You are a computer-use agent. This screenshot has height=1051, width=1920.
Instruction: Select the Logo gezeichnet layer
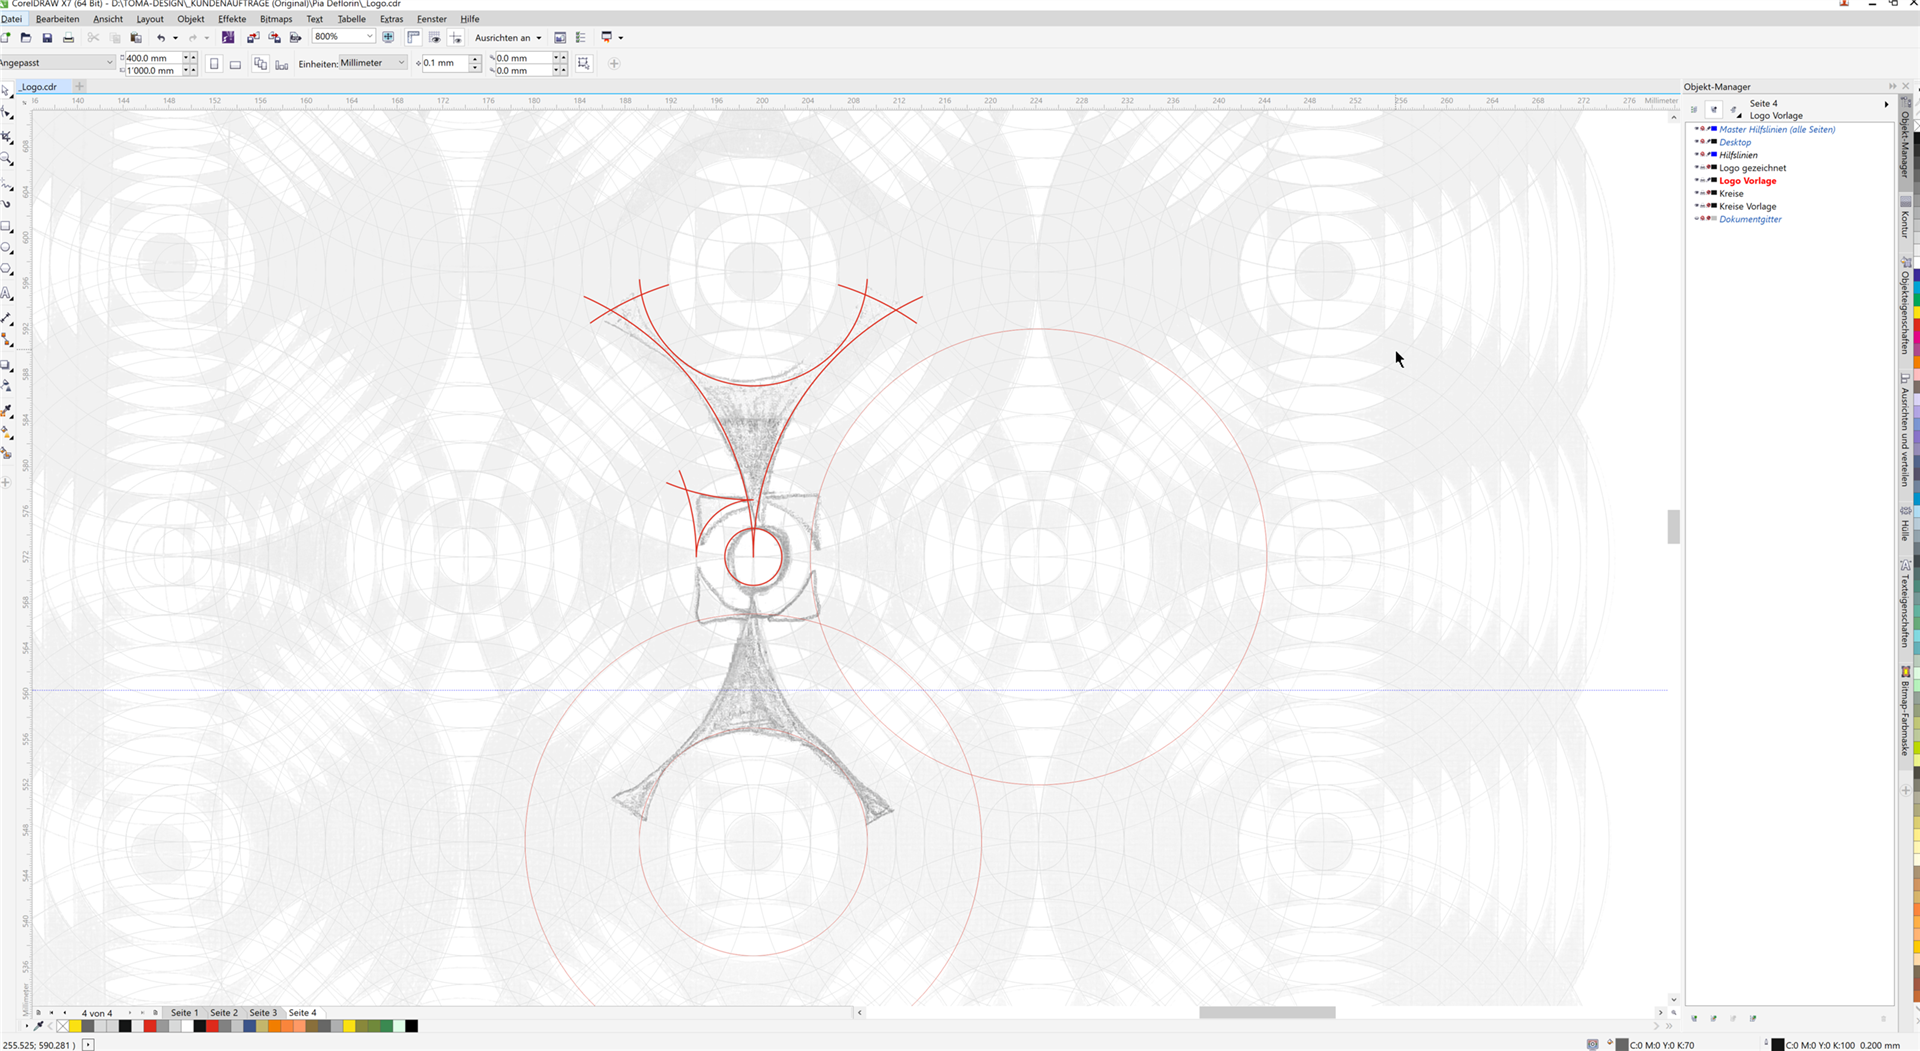[1752, 168]
